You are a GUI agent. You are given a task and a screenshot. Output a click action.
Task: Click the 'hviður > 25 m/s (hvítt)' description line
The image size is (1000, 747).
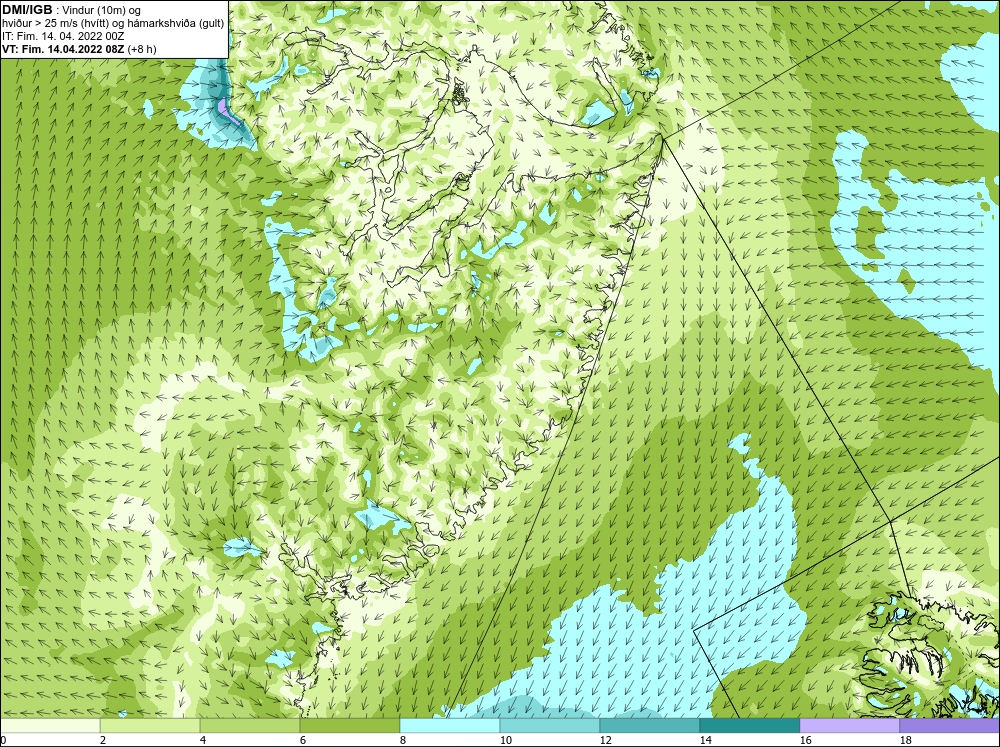point(113,23)
